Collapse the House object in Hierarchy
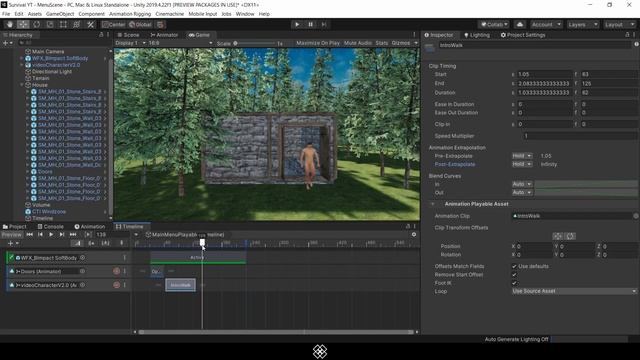This screenshot has width=640, height=360. click(22, 85)
